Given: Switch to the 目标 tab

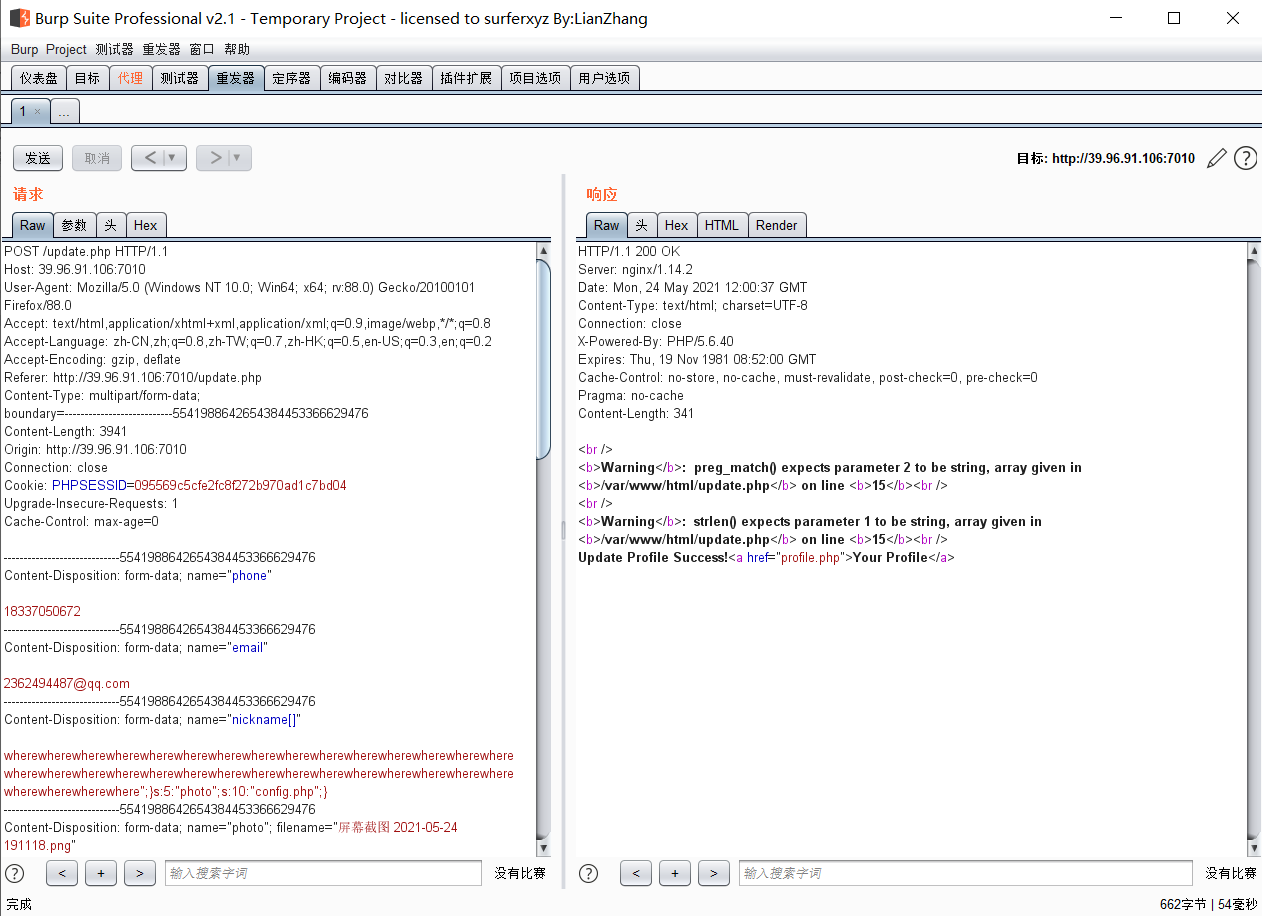Looking at the screenshot, I should pos(87,78).
